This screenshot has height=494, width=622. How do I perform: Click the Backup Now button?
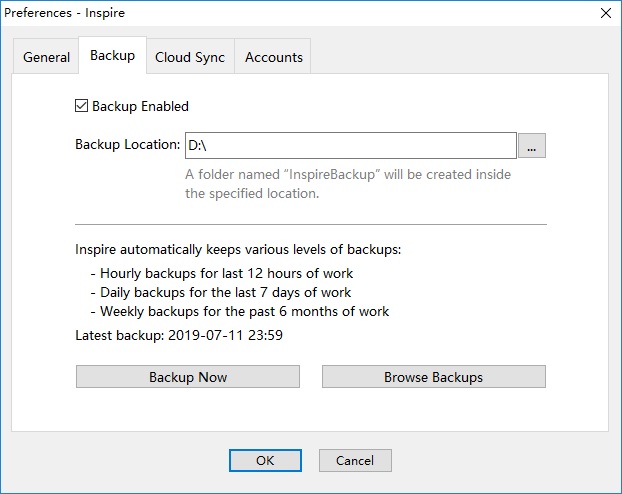(x=188, y=377)
